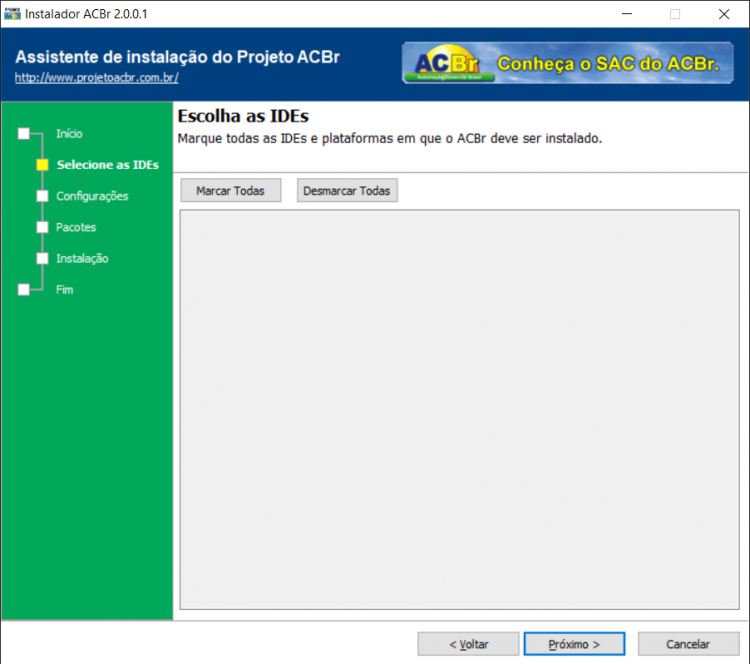750x664 pixels.
Task: Cancel the ACBr installation
Action: pos(688,644)
